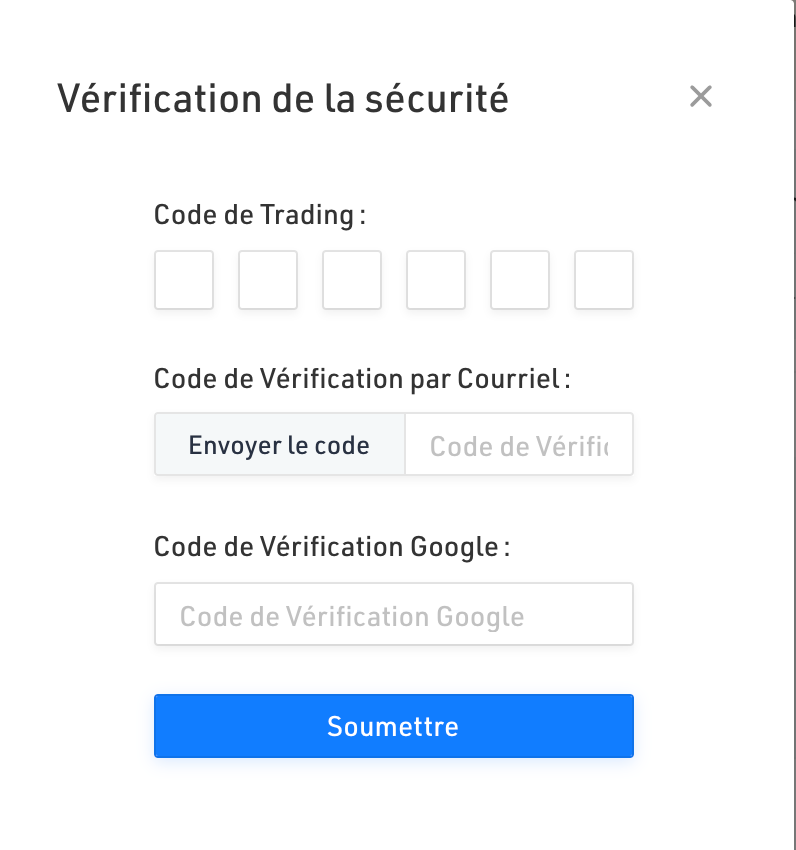Request the verification code by email
The width and height of the screenshot is (796, 850).
[280, 444]
